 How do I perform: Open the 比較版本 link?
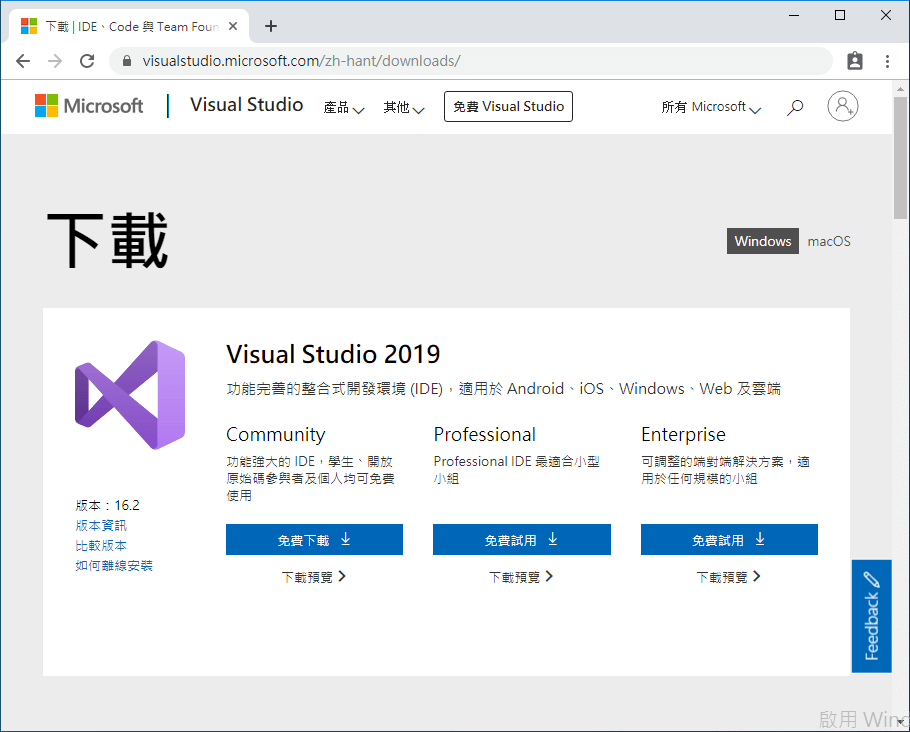point(101,546)
